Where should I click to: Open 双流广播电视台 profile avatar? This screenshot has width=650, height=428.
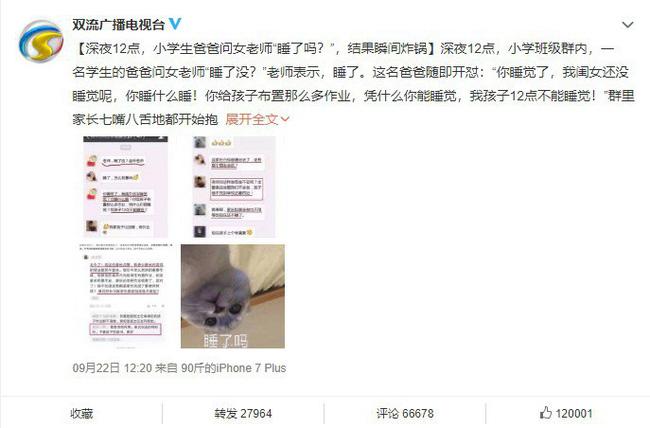click(41, 41)
